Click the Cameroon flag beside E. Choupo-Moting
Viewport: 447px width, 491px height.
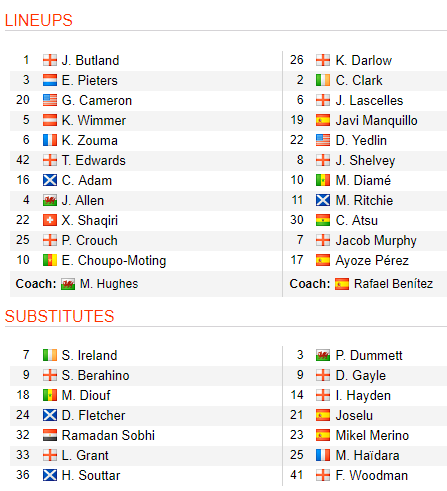50,260
